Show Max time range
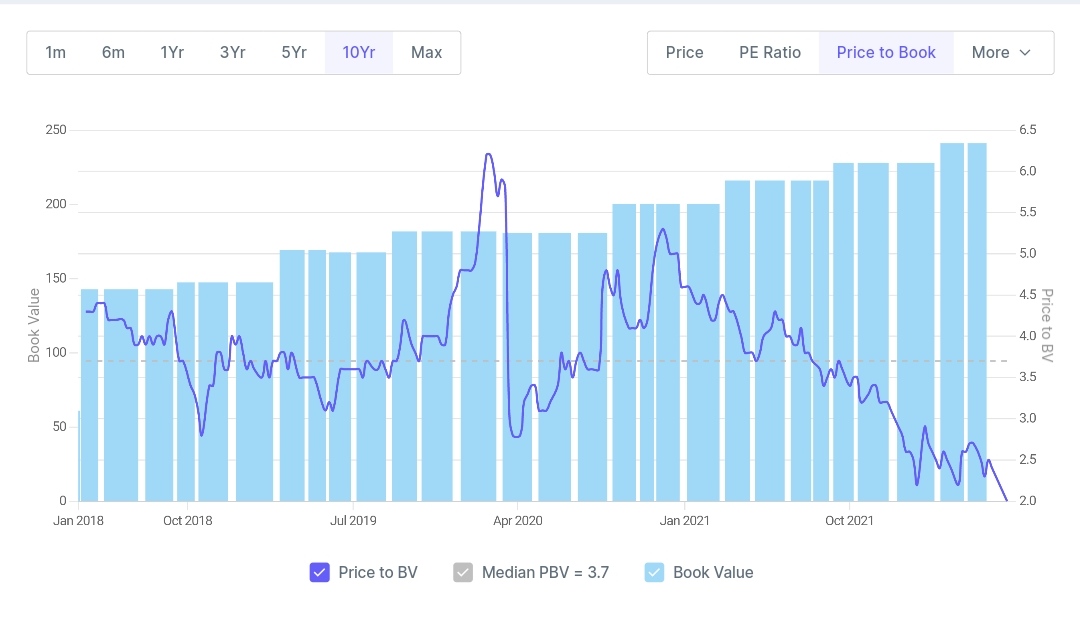 click(x=426, y=52)
